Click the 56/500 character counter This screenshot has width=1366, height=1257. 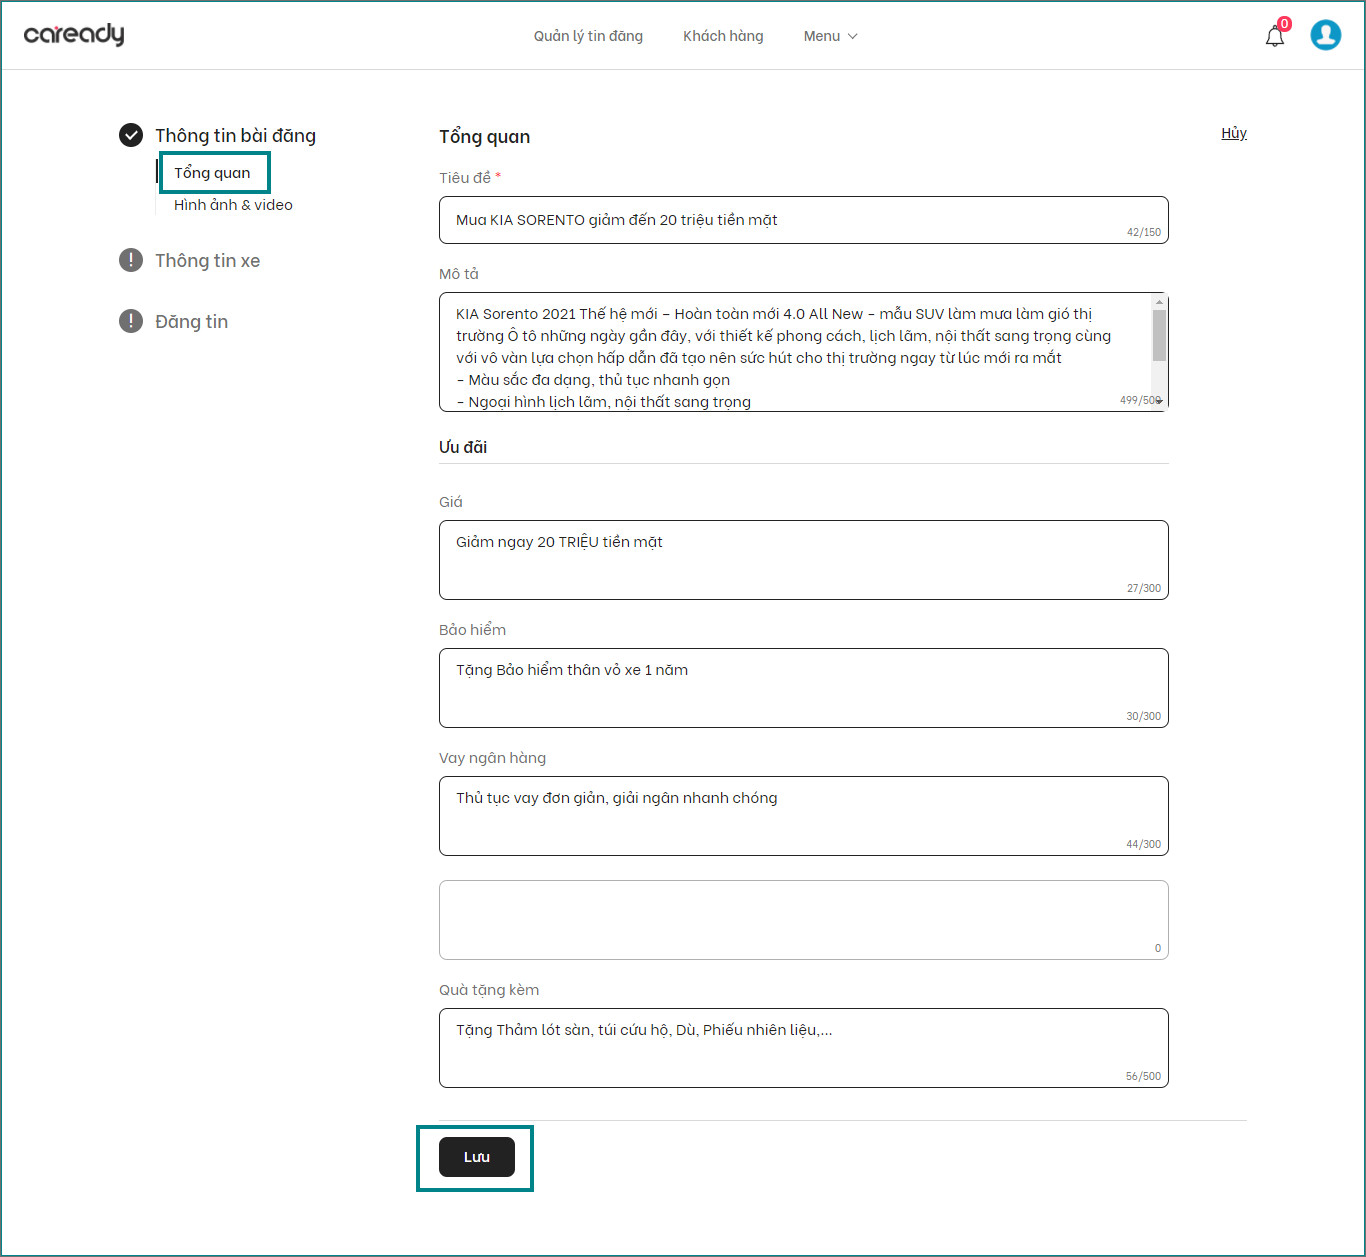(x=1144, y=1076)
